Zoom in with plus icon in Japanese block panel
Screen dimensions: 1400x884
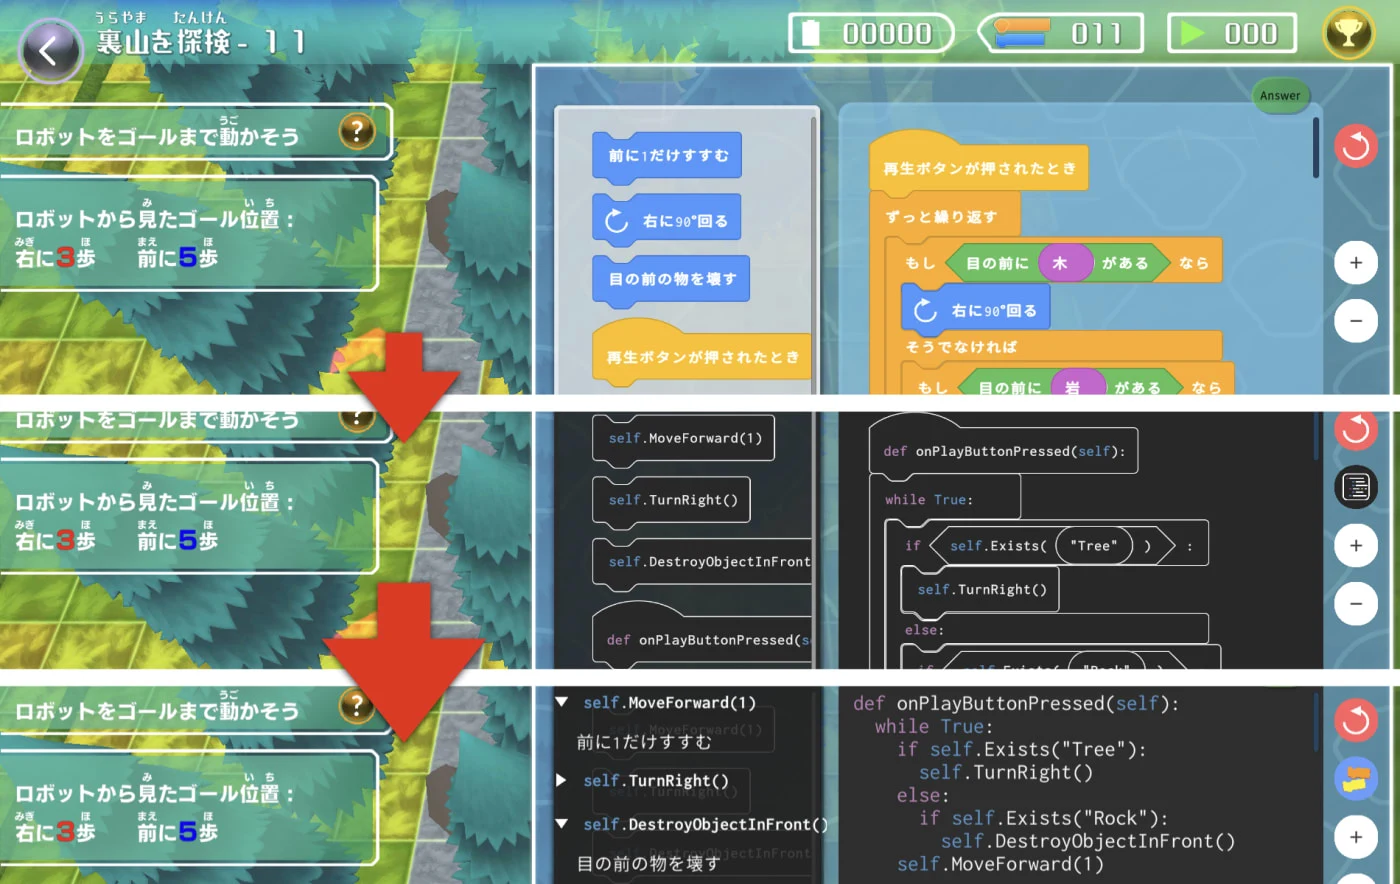click(1356, 263)
